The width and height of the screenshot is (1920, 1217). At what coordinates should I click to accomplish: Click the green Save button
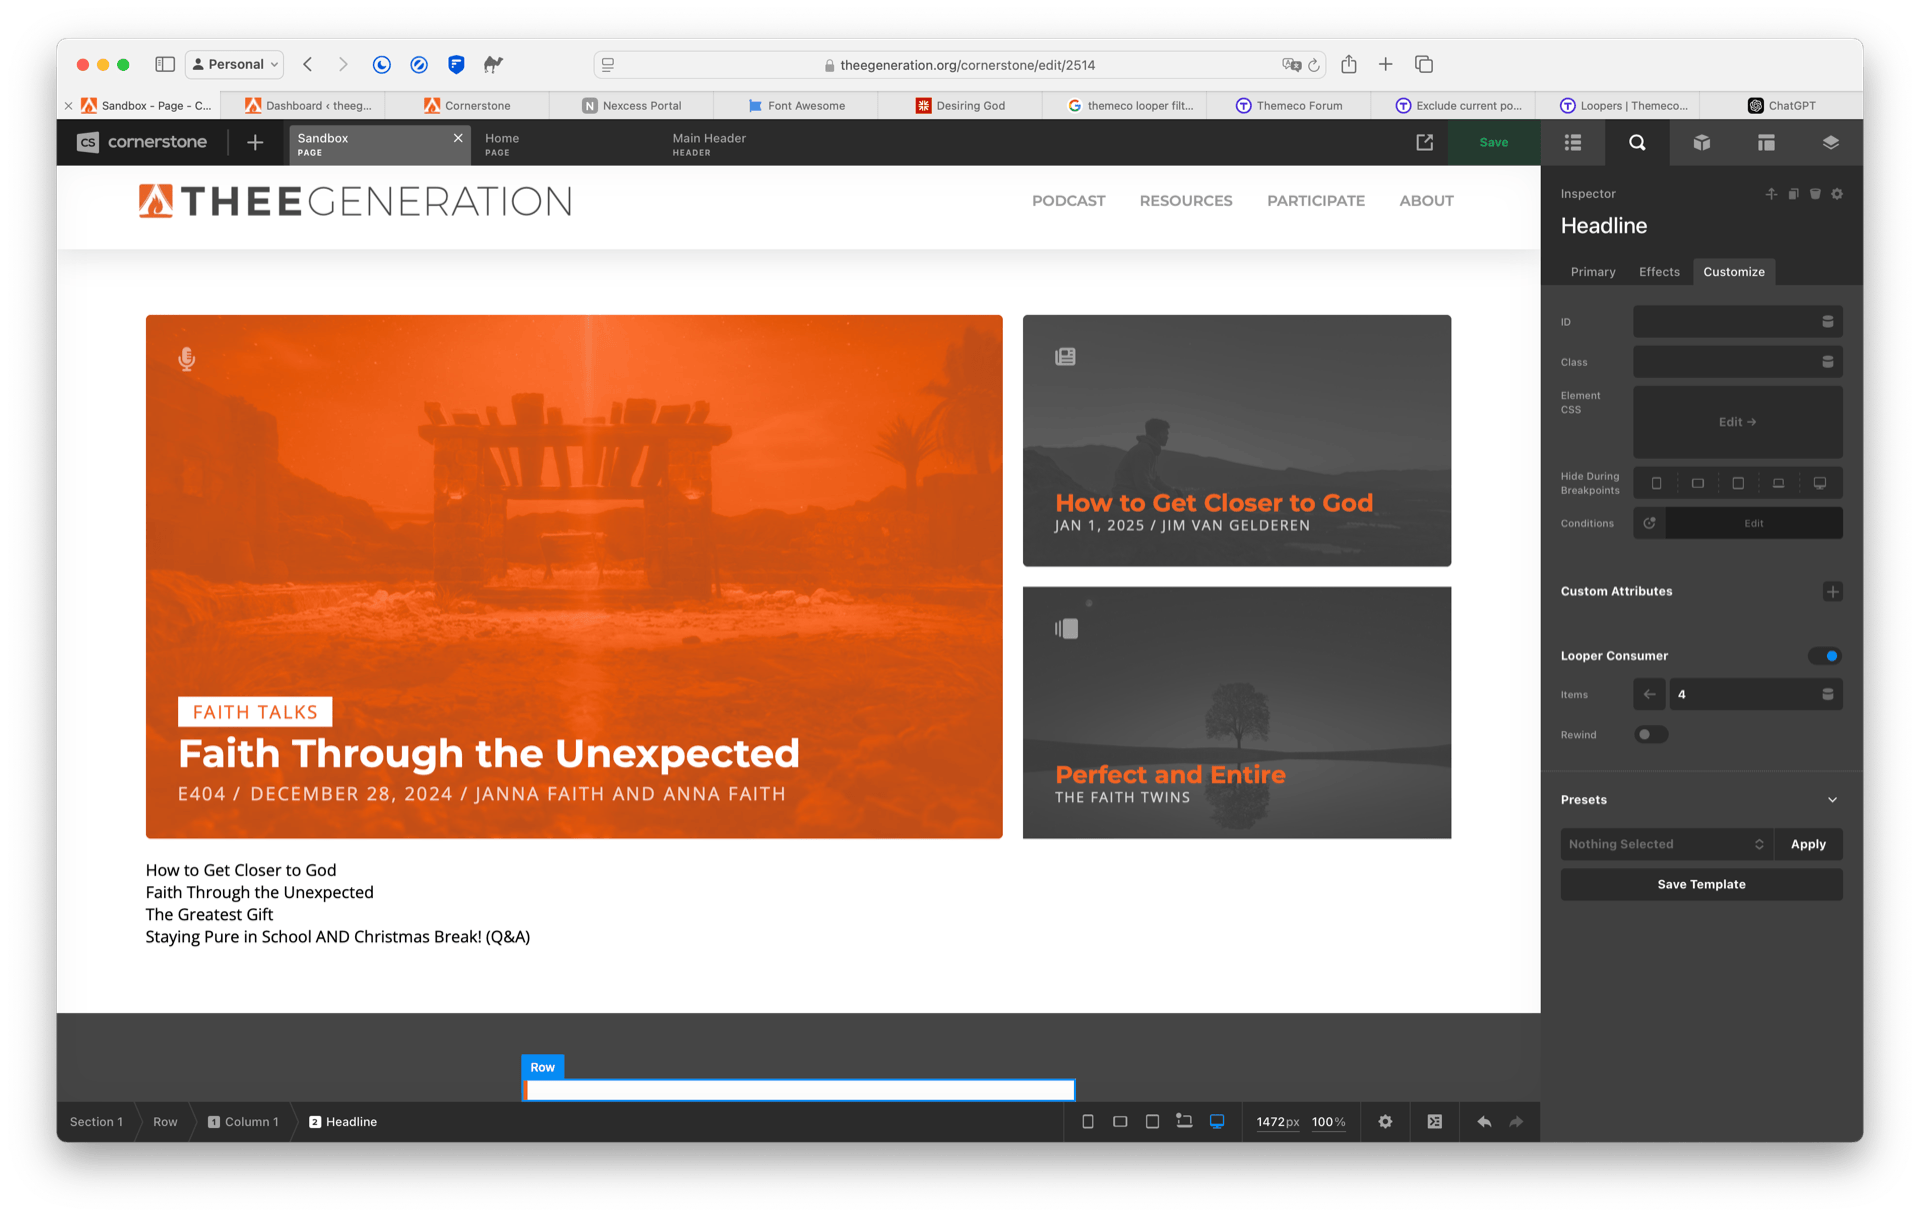(x=1493, y=143)
